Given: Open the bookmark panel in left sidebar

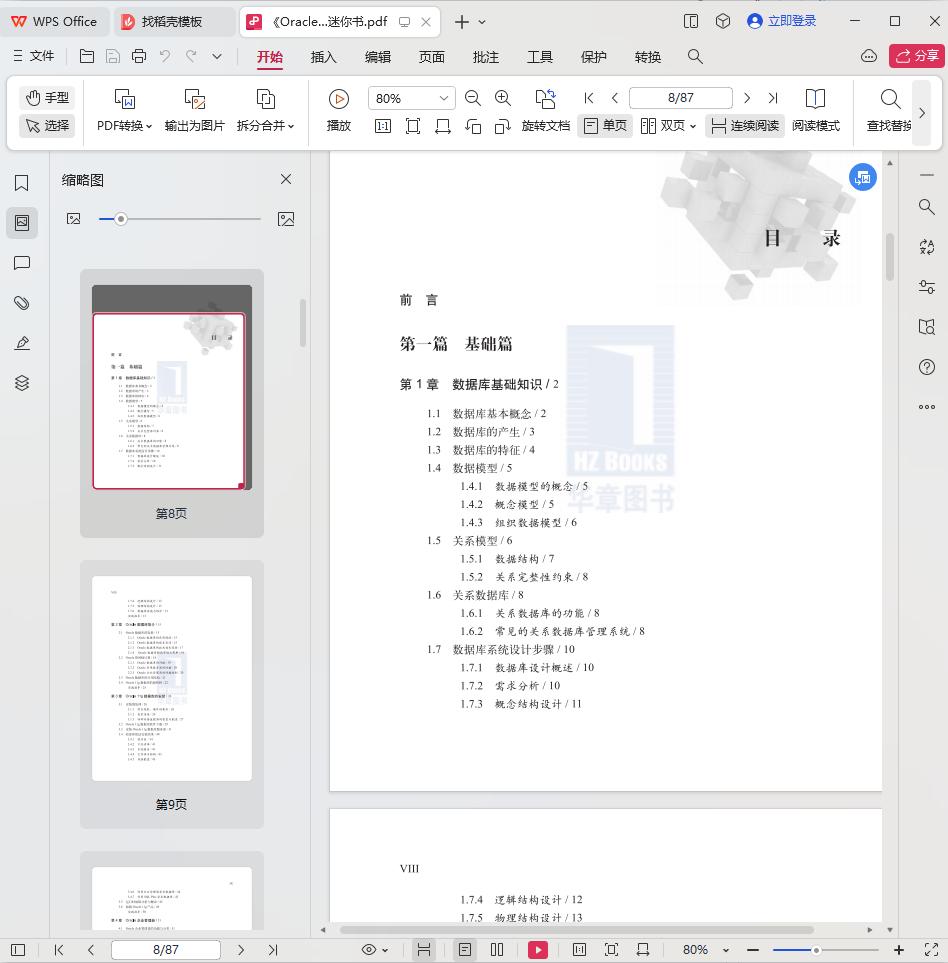Looking at the screenshot, I should click(21, 183).
